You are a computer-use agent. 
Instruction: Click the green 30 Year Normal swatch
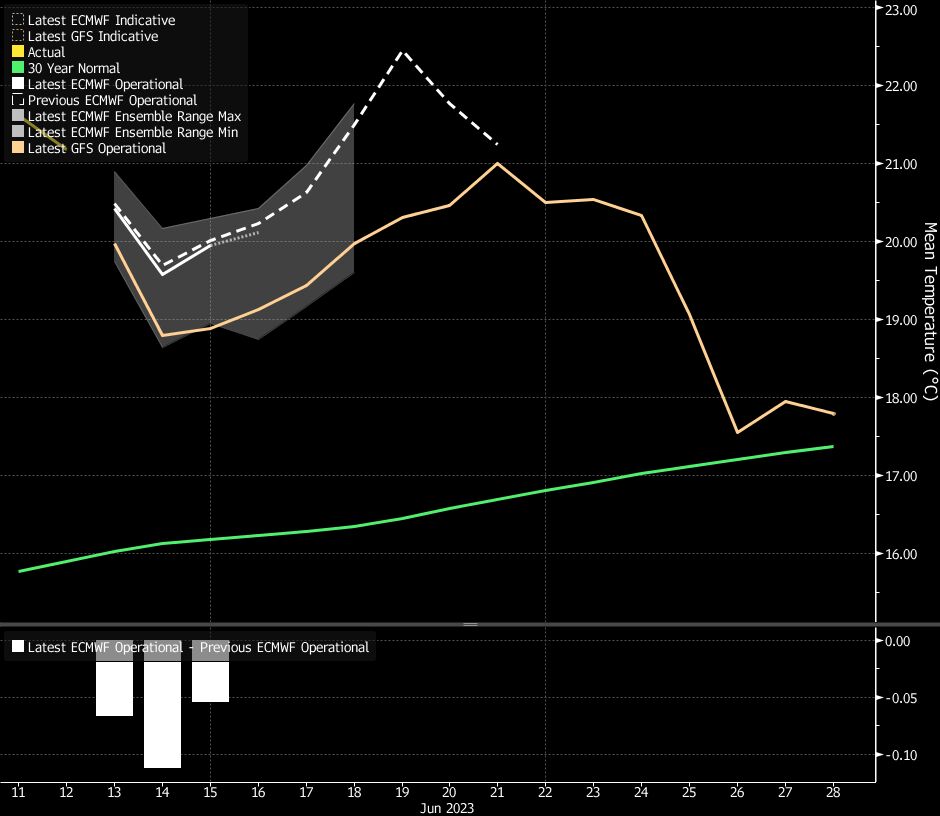tap(18, 68)
